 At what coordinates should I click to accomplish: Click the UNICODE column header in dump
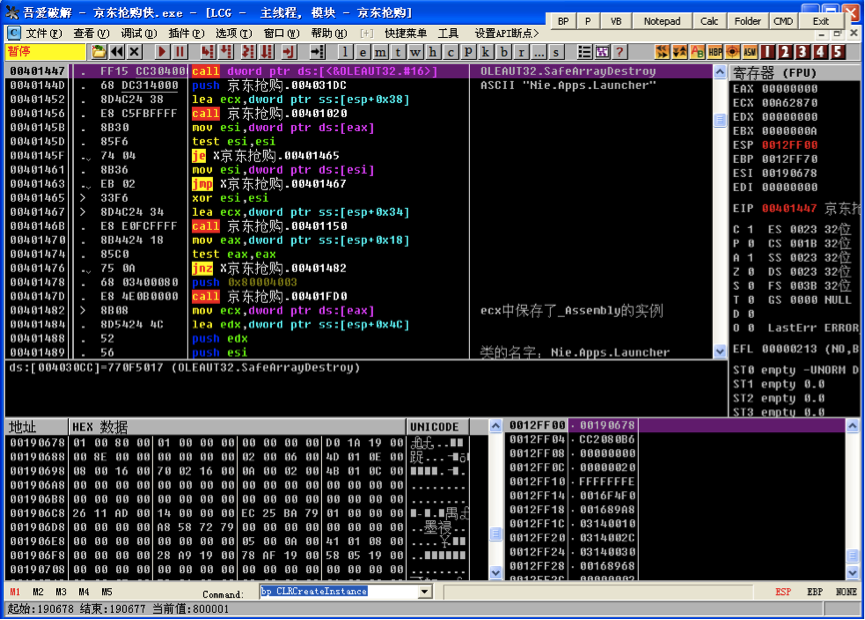point(437,427)
